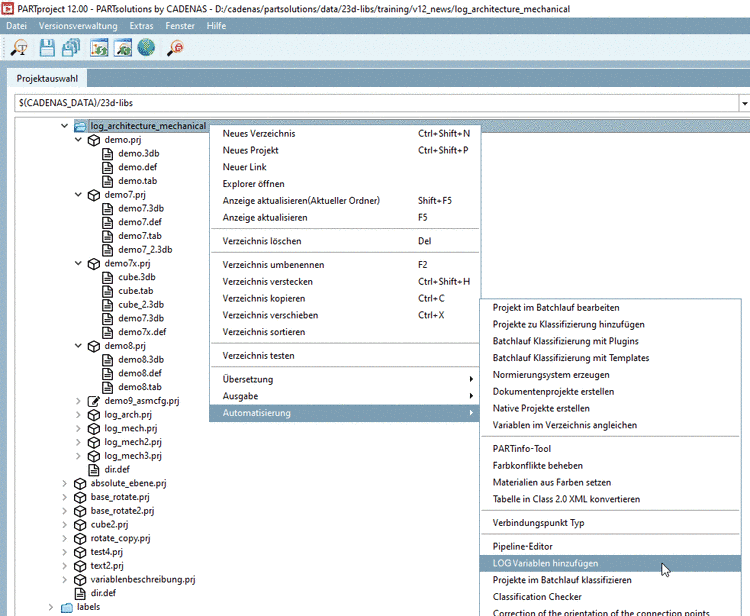This screenshot has width=750, height=616.
Task: Click the cube icon of absolute_ebene.prj
Action: [80, 484]
